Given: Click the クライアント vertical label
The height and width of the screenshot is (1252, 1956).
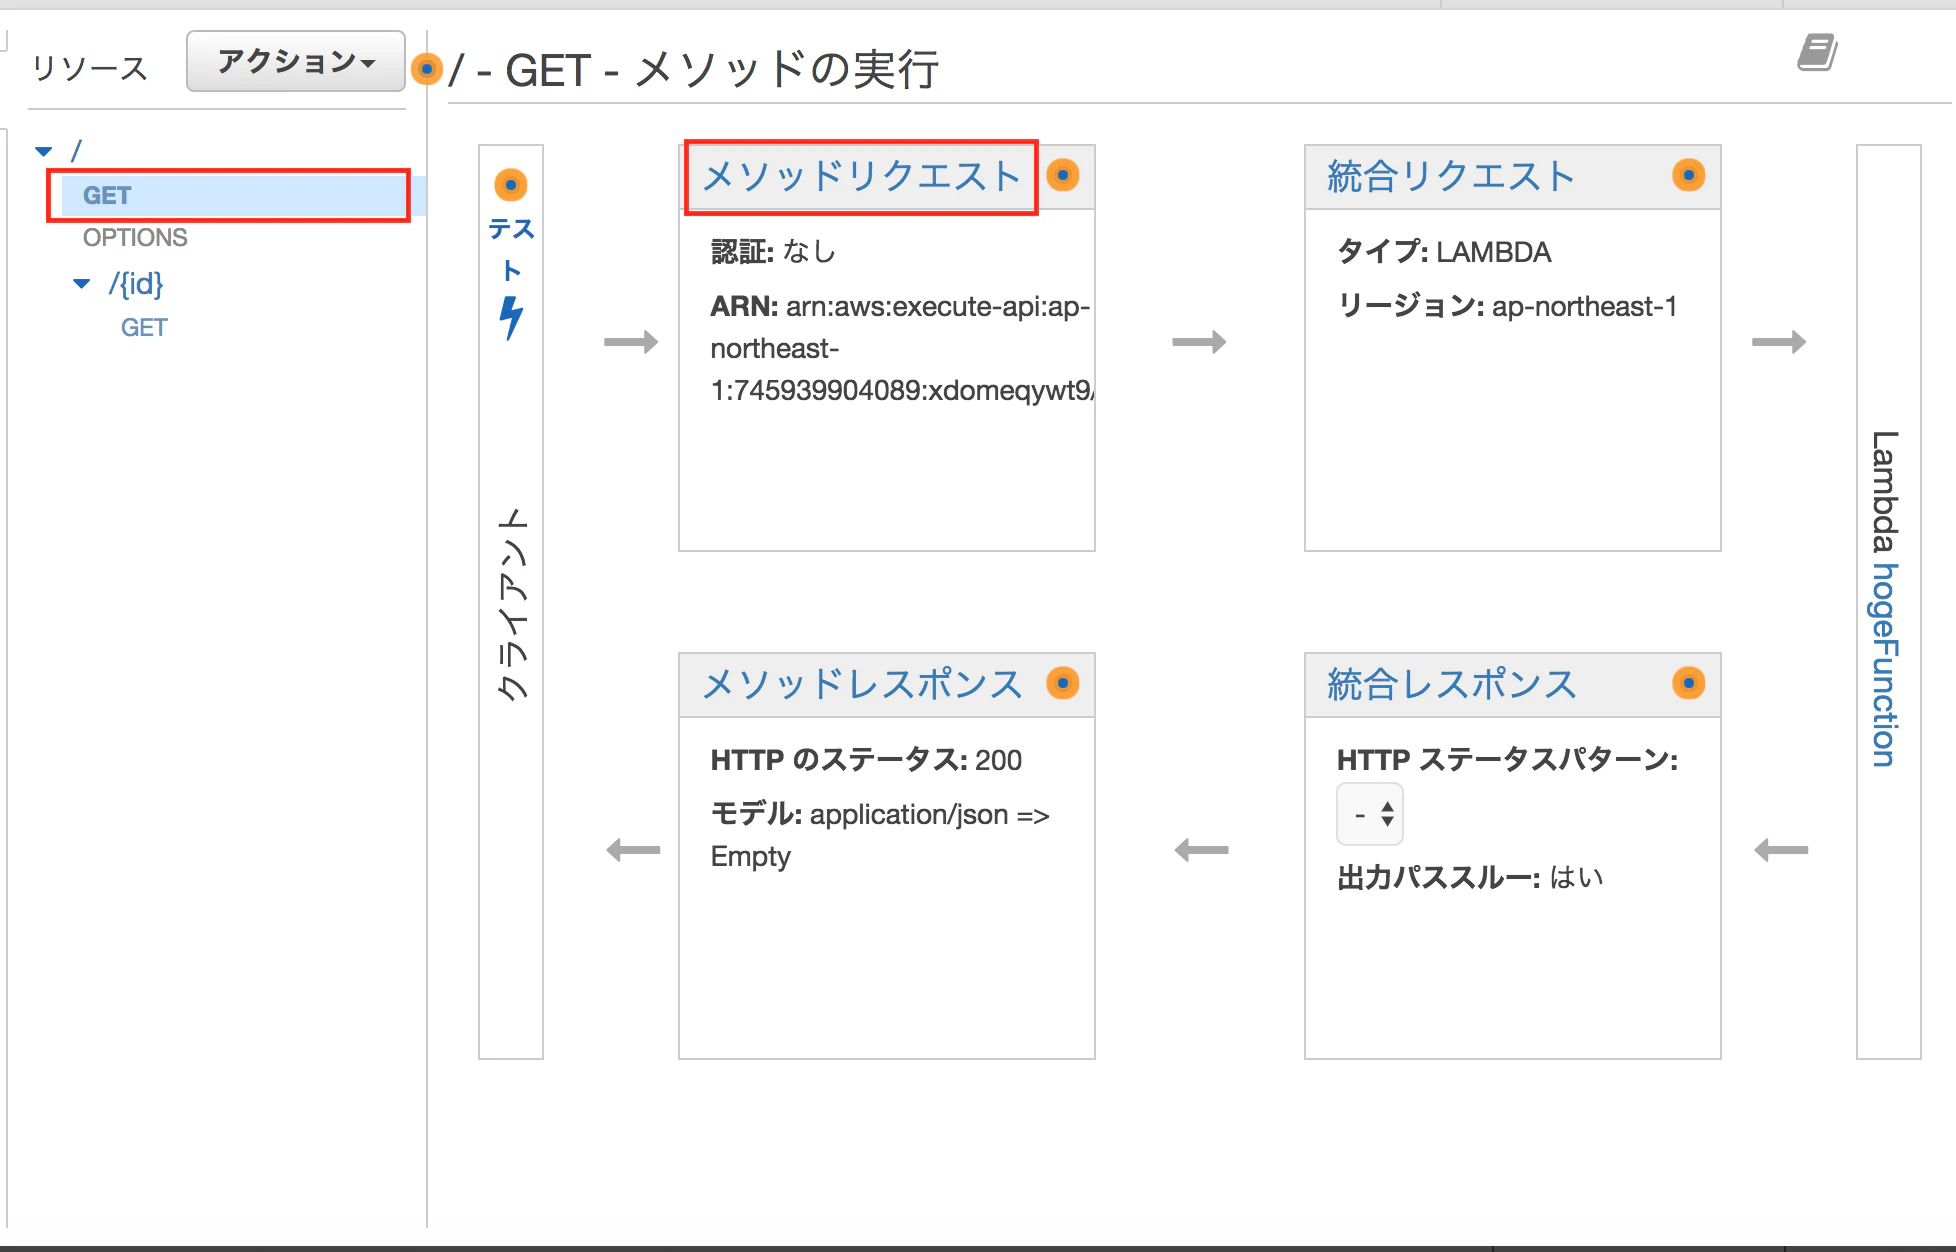Looking at the screenshot, I should (x=512, y=604).
